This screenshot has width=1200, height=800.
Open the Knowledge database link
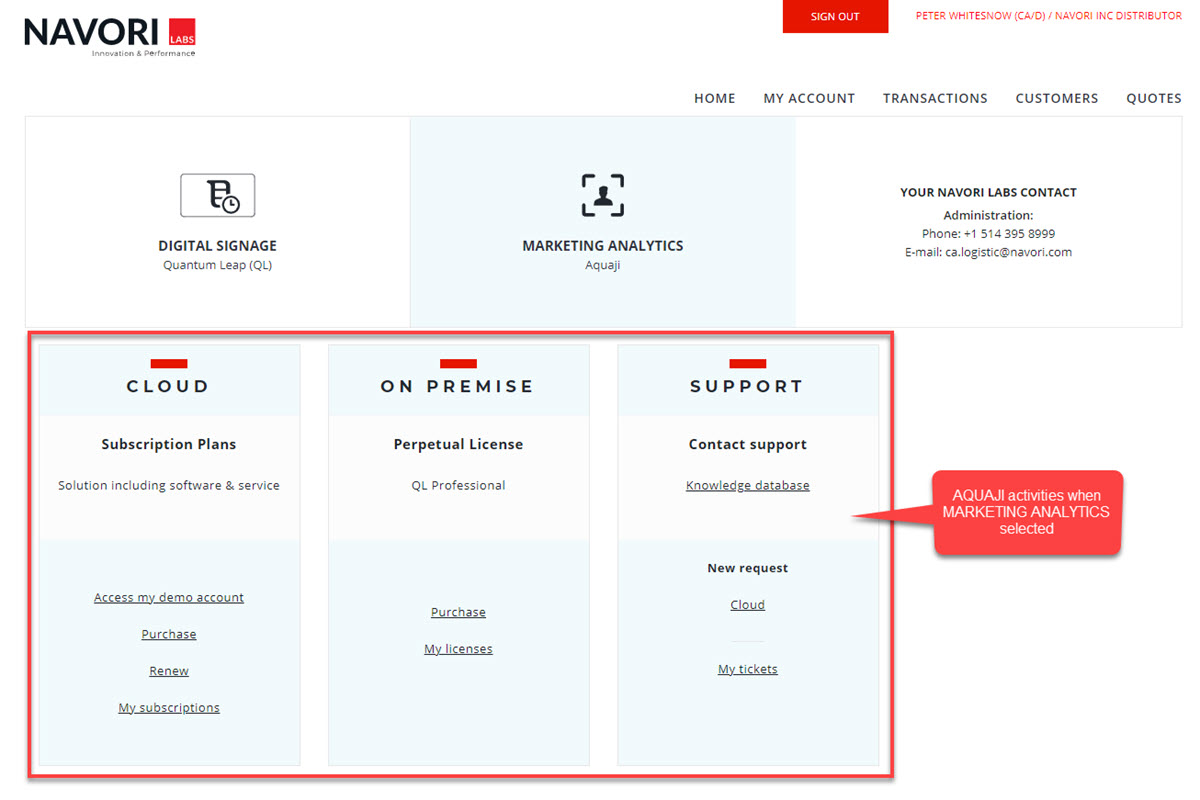pyautogui.click(x=747, y=486)
